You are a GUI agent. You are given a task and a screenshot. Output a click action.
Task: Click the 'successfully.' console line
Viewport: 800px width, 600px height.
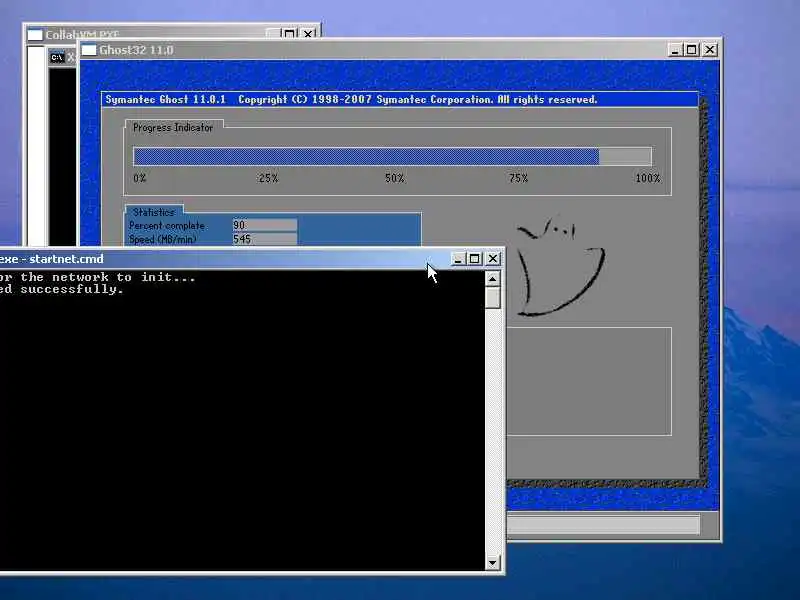pyautogui.click(x=62, y=289)
